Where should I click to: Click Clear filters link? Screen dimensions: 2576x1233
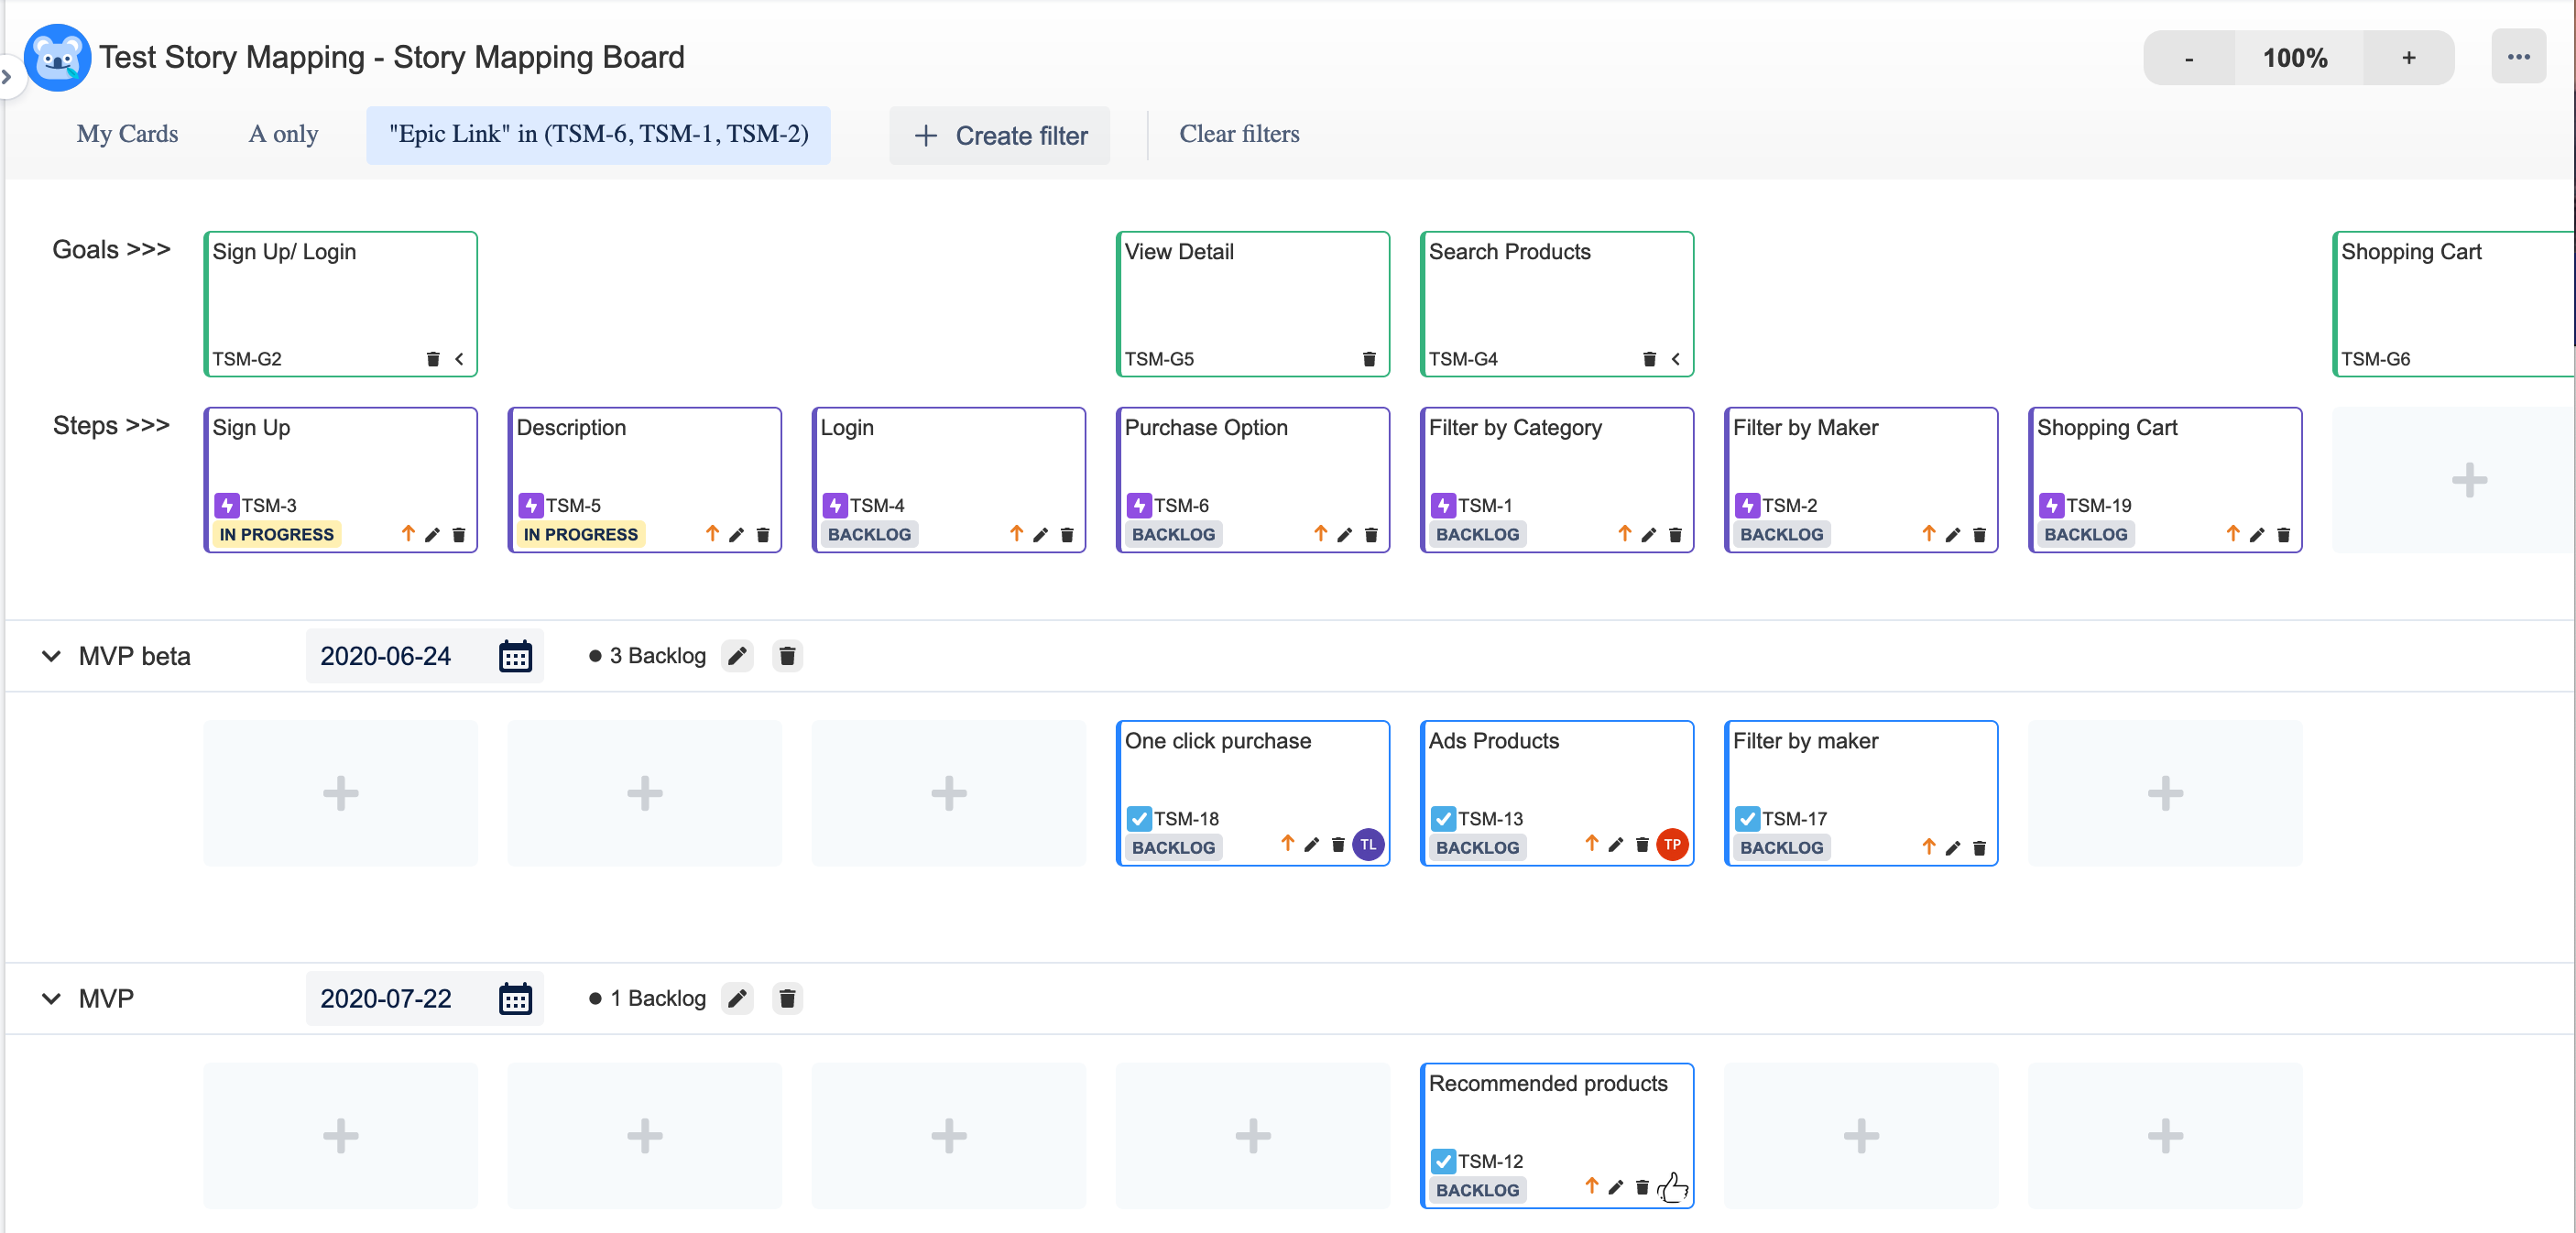tap(1238, 134)
